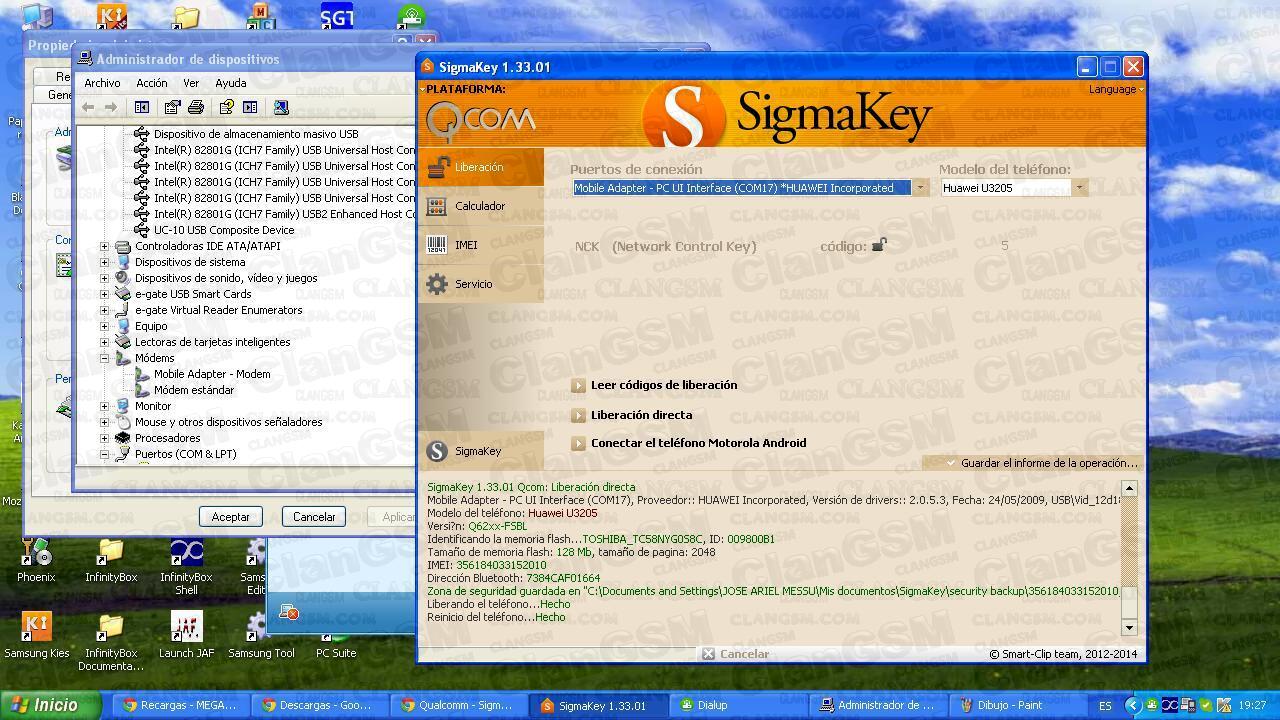Click Aceptar in Propiedades window
This screenshot has height=720, width=1280.
point(230,517)
